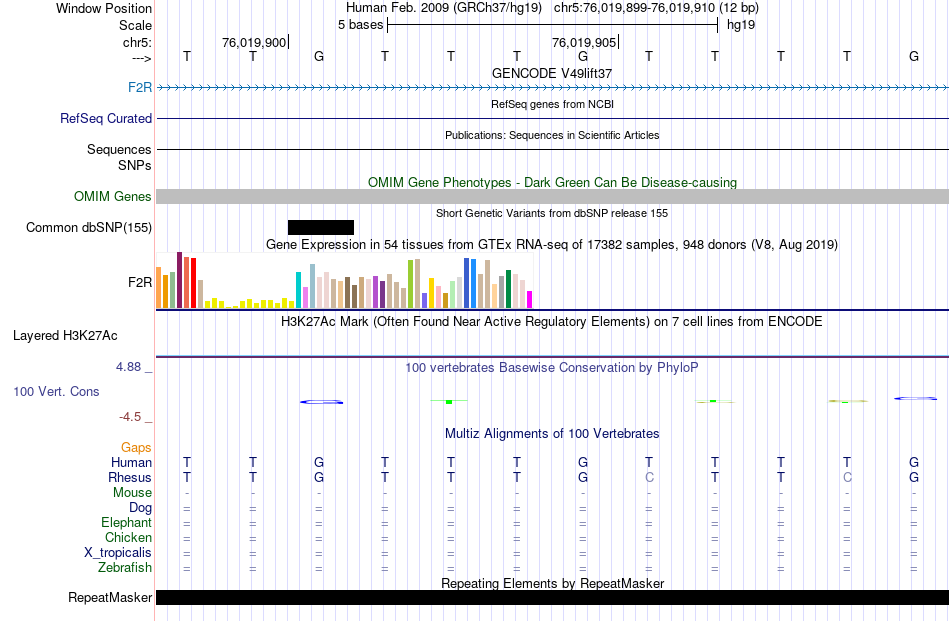The image size is (950, 621).
Task: Select the black dbSNP variant block
Action: (321, 227)
